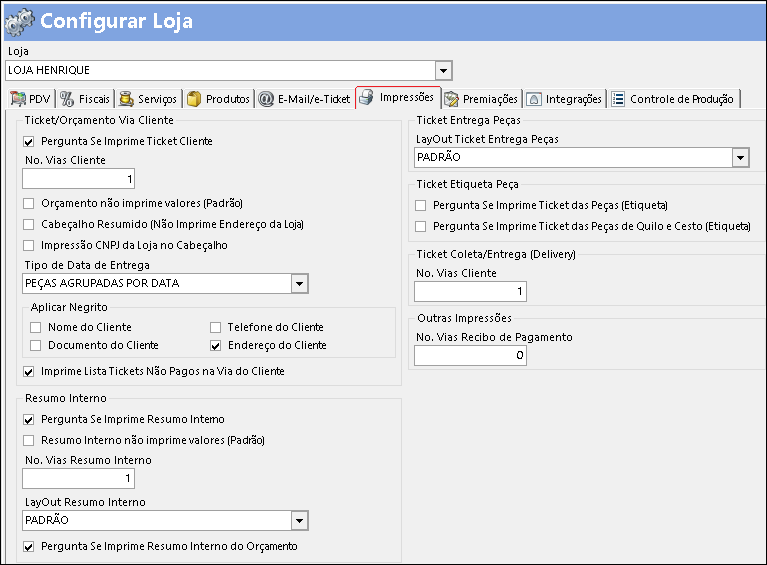Screen dimensions: 767x565
Task: Open the Serviços tab
Action: click(x=148, y=99)
